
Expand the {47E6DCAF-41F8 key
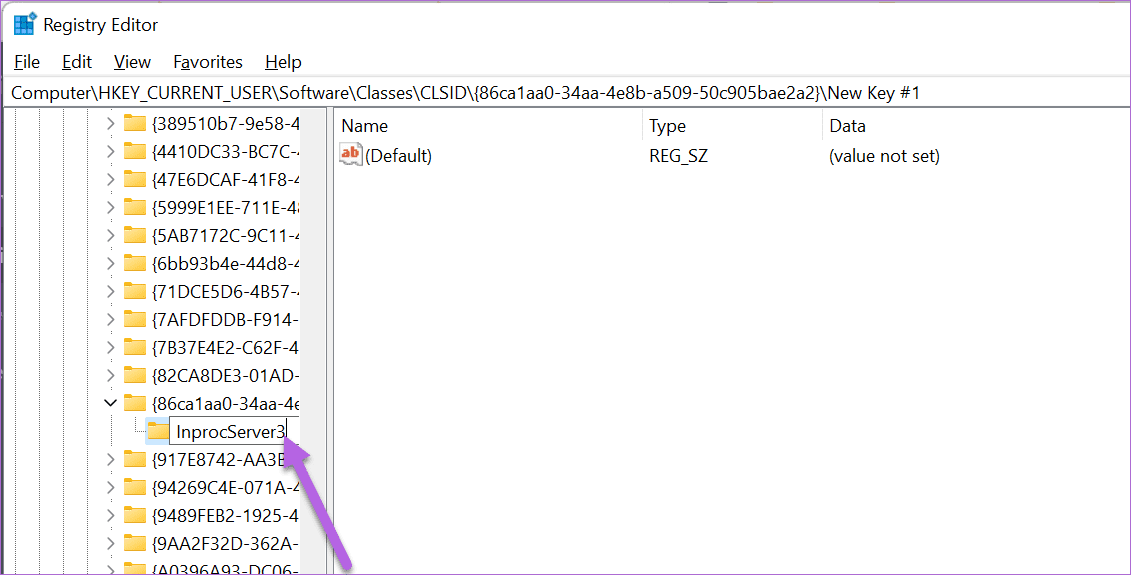pyautogui.click(x=110, y=180)
